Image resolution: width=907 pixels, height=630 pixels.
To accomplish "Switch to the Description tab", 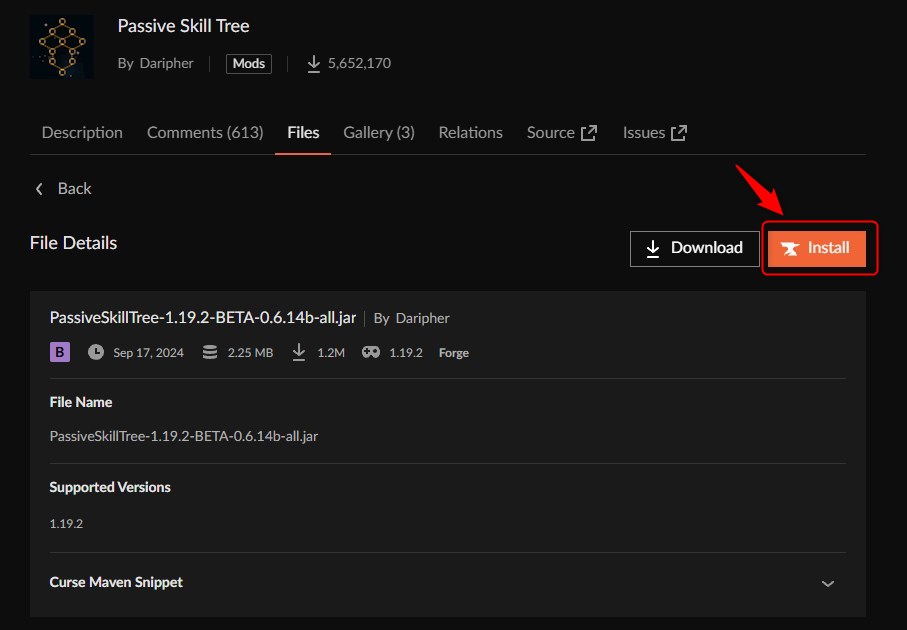I will click(82, 132).
